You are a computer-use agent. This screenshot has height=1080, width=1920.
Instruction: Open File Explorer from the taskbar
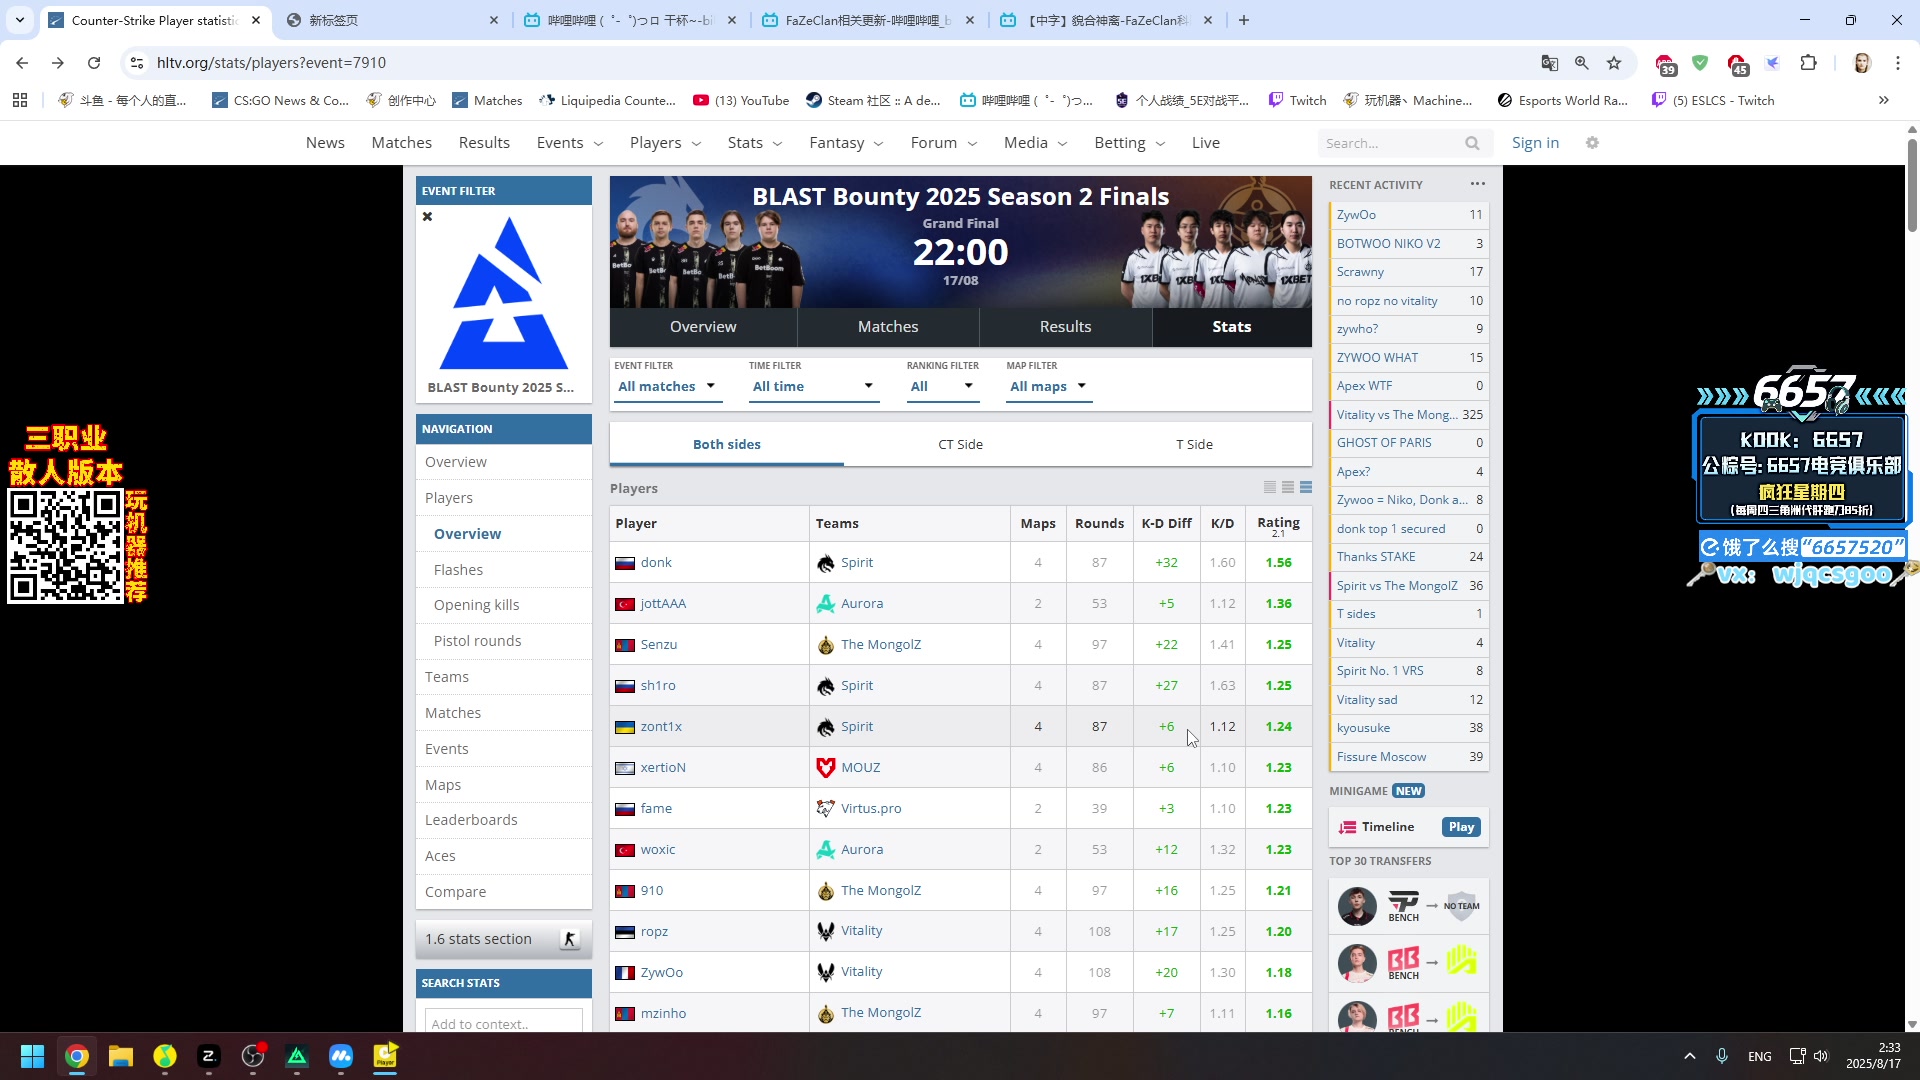point(121,1056)
